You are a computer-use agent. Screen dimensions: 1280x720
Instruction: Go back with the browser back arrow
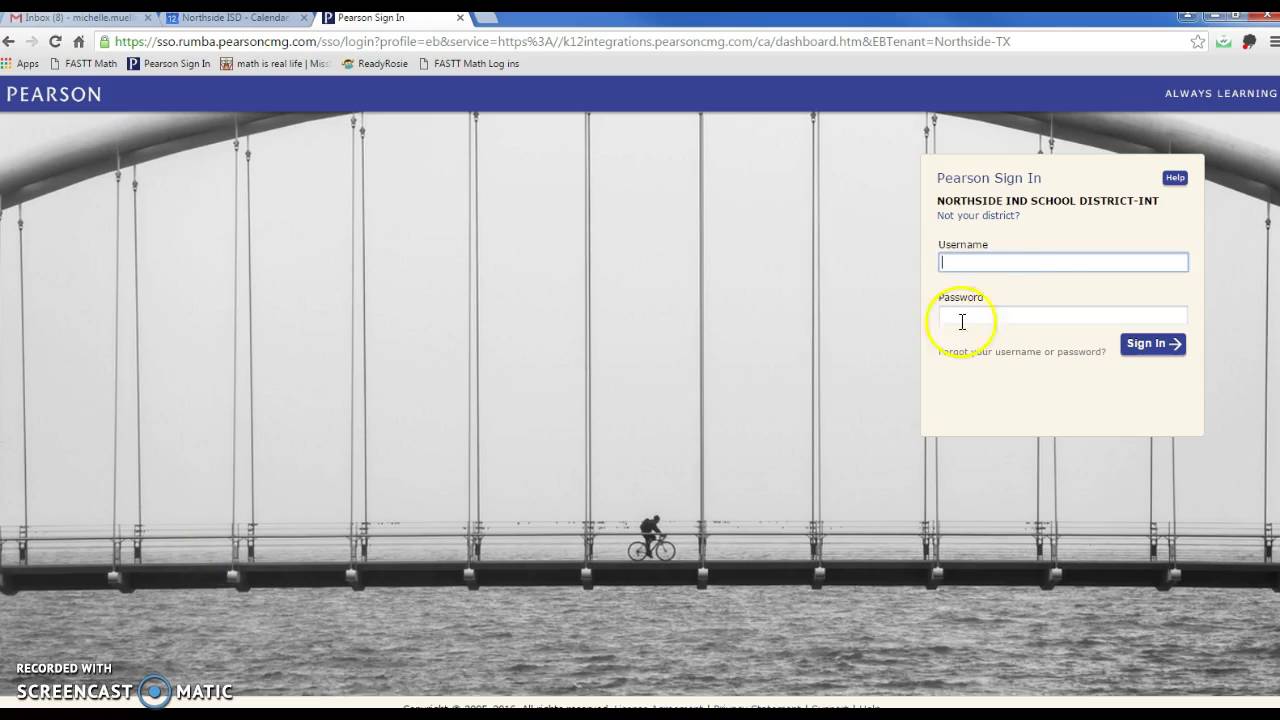coord(9,41)
